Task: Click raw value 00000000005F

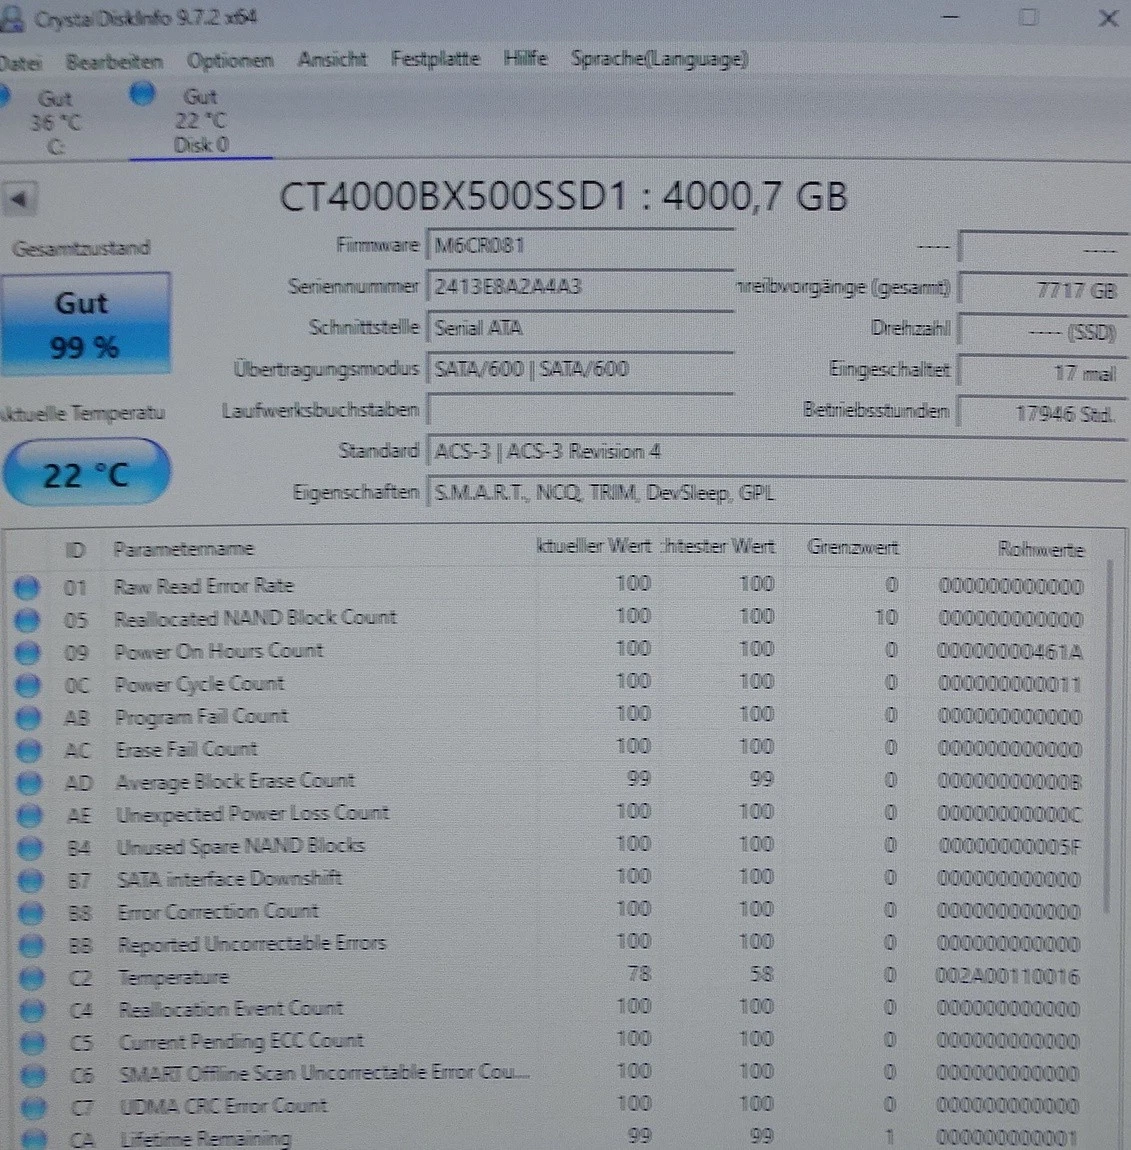Action: [x=1009, y=848]
